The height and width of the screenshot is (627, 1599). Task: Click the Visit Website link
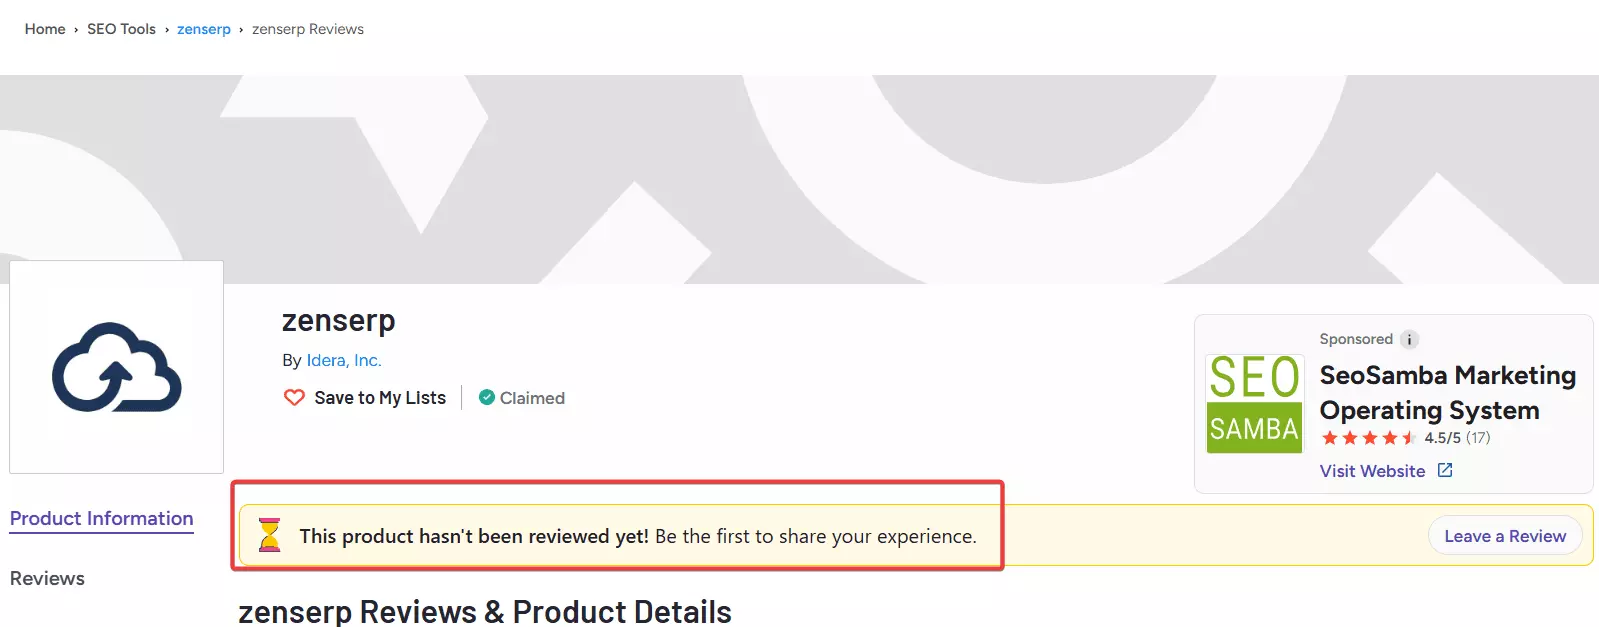coord(1372,470)
